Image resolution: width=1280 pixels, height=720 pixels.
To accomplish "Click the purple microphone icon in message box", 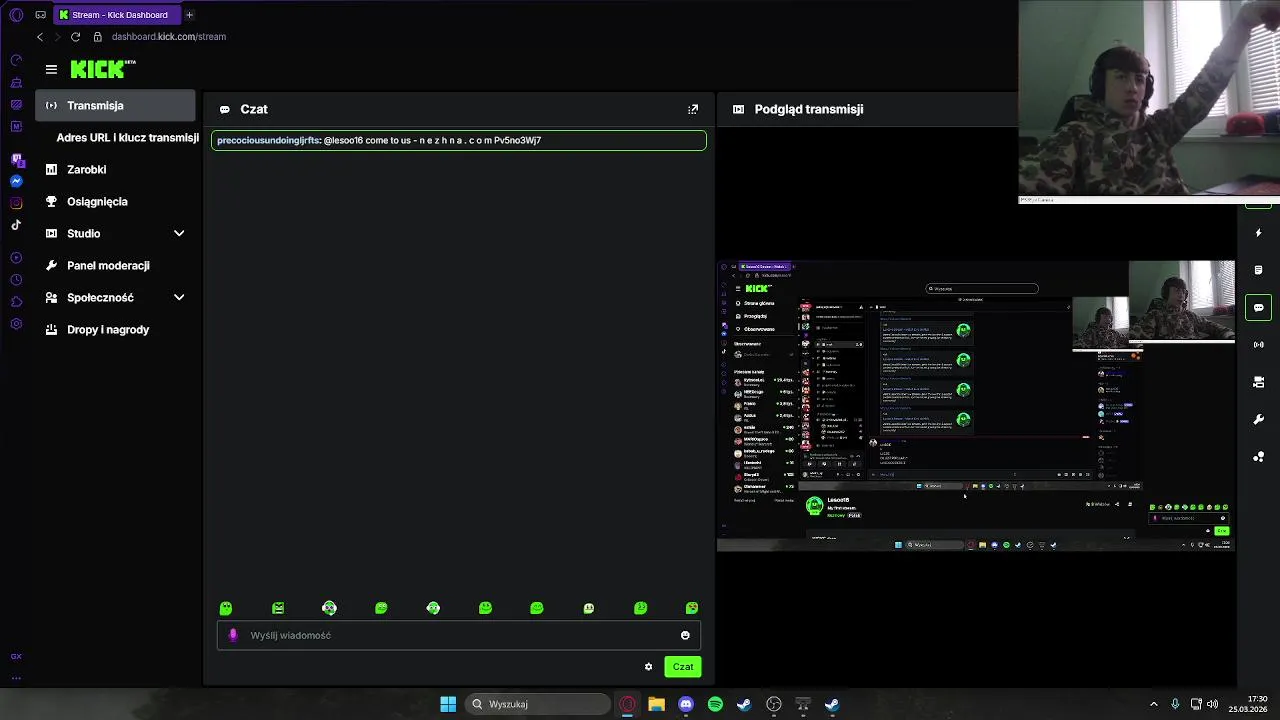I will (233, 635).
